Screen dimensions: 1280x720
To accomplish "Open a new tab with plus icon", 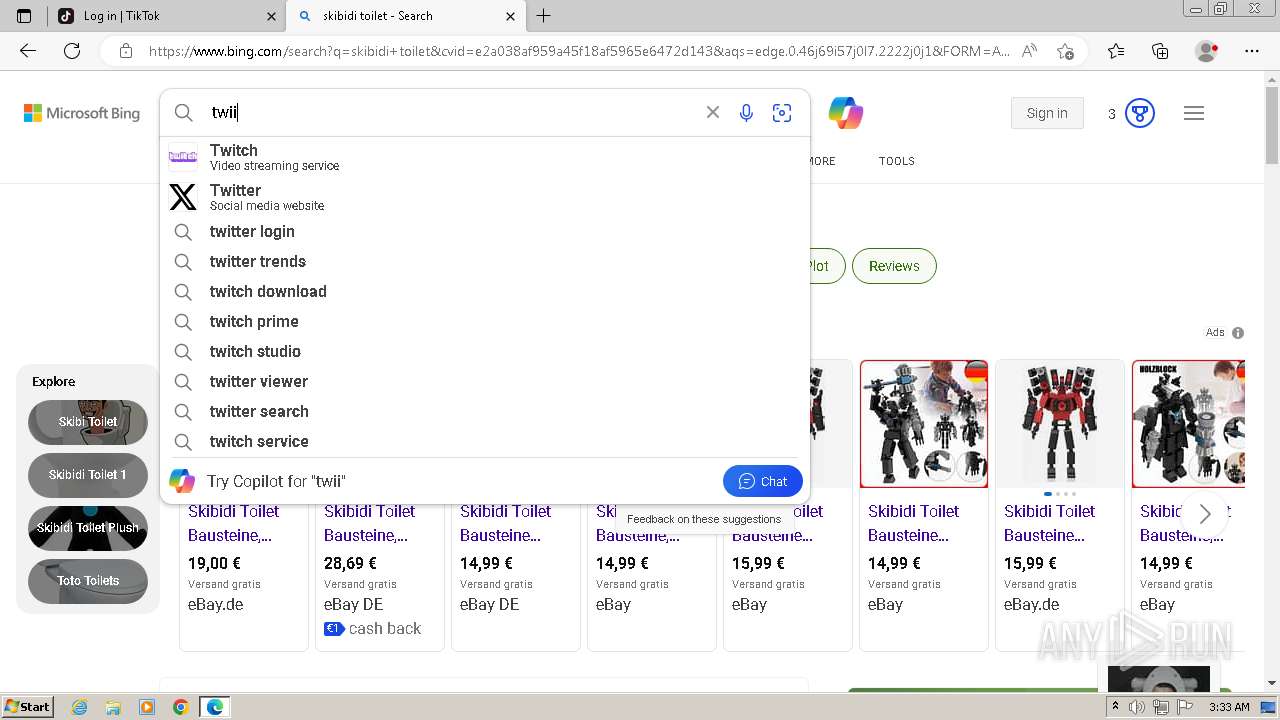I will 544,16.
